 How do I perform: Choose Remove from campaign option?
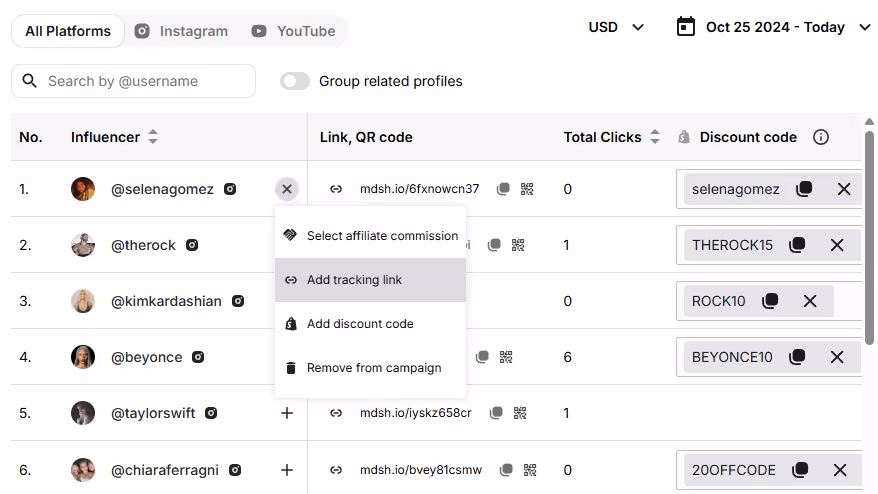pos(370,368)
